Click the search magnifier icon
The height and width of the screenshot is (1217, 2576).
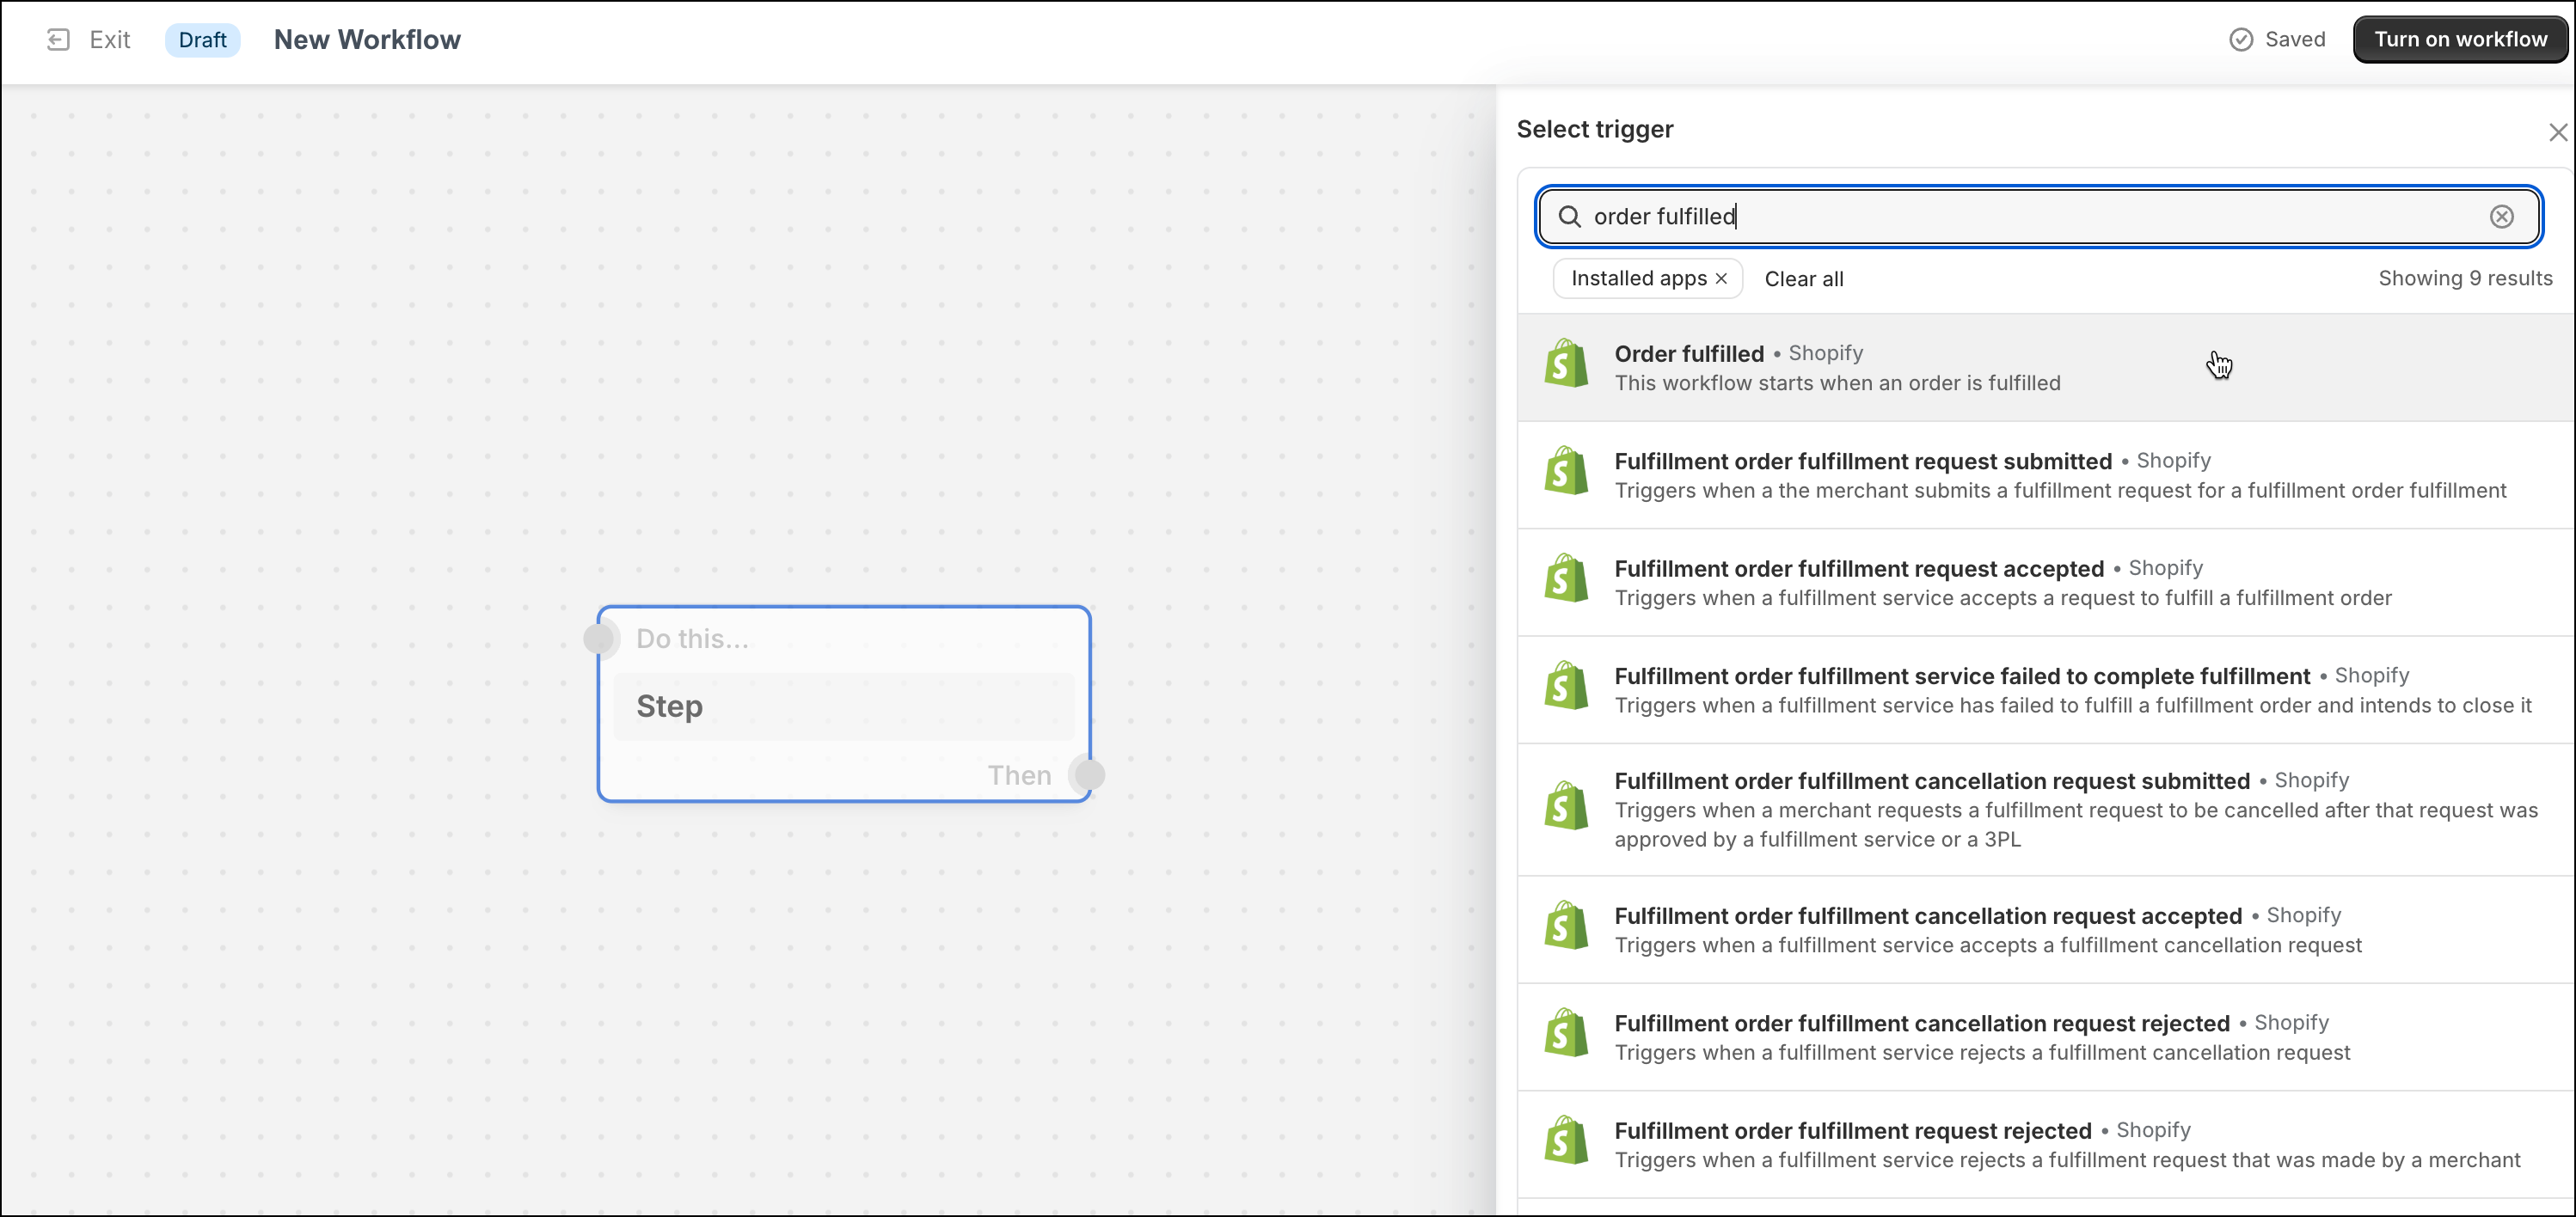pos(1569,217)
